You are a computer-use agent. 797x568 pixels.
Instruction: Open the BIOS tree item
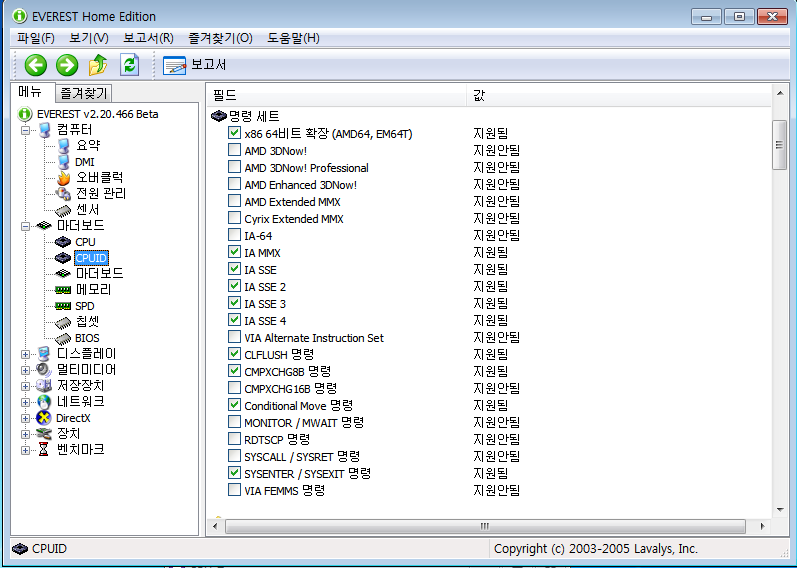(x=77, y=338)
